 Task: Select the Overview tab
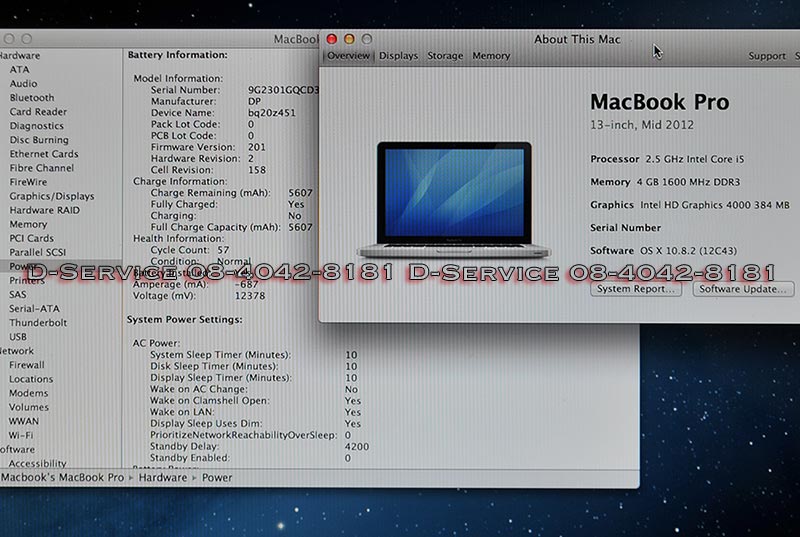348,56
